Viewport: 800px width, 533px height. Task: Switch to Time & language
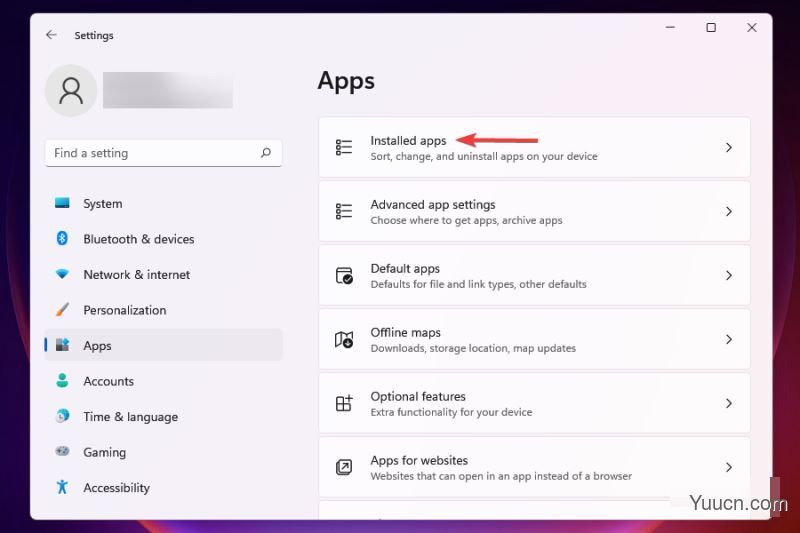pyautogui.click(x=163, y=417)
